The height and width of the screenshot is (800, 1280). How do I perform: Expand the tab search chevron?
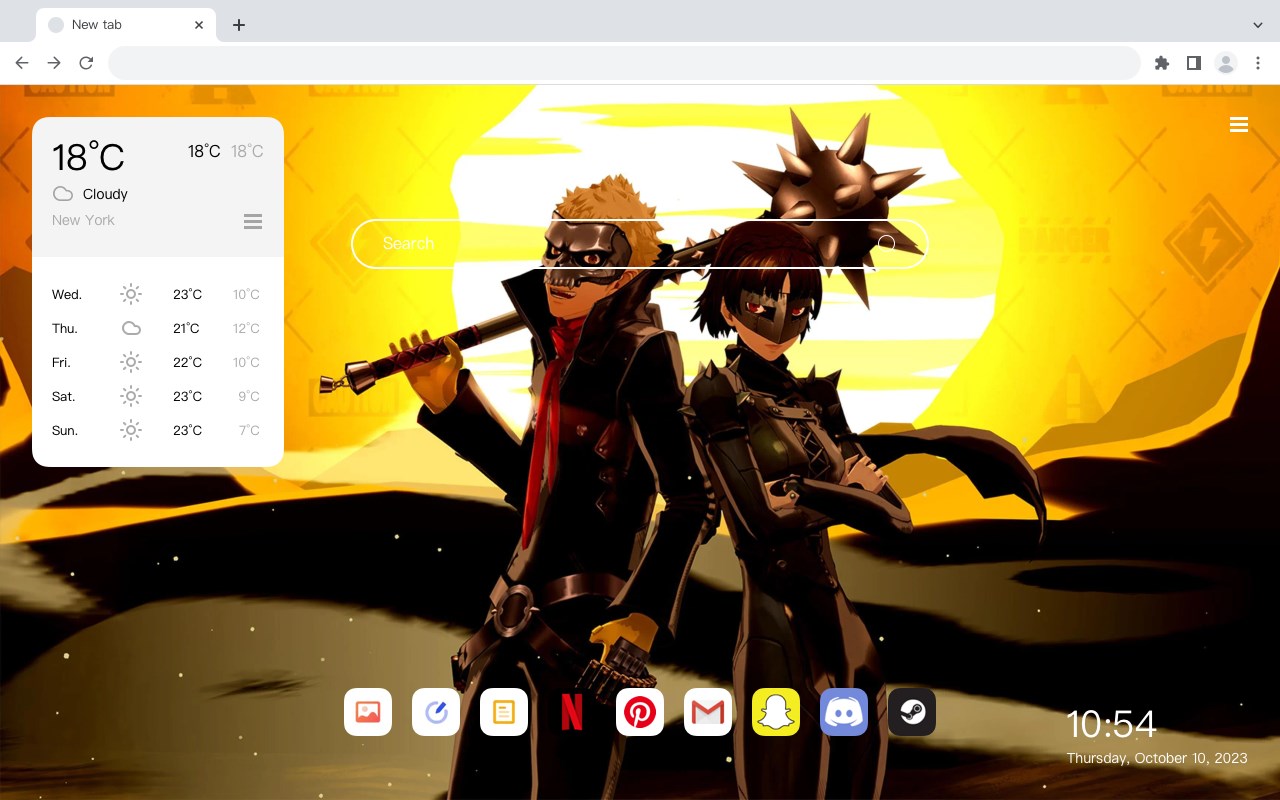click(1258, 24)
